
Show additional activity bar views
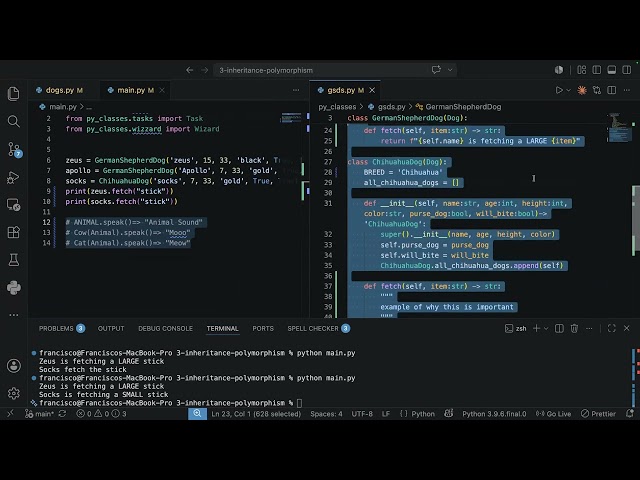pos(13,315)
